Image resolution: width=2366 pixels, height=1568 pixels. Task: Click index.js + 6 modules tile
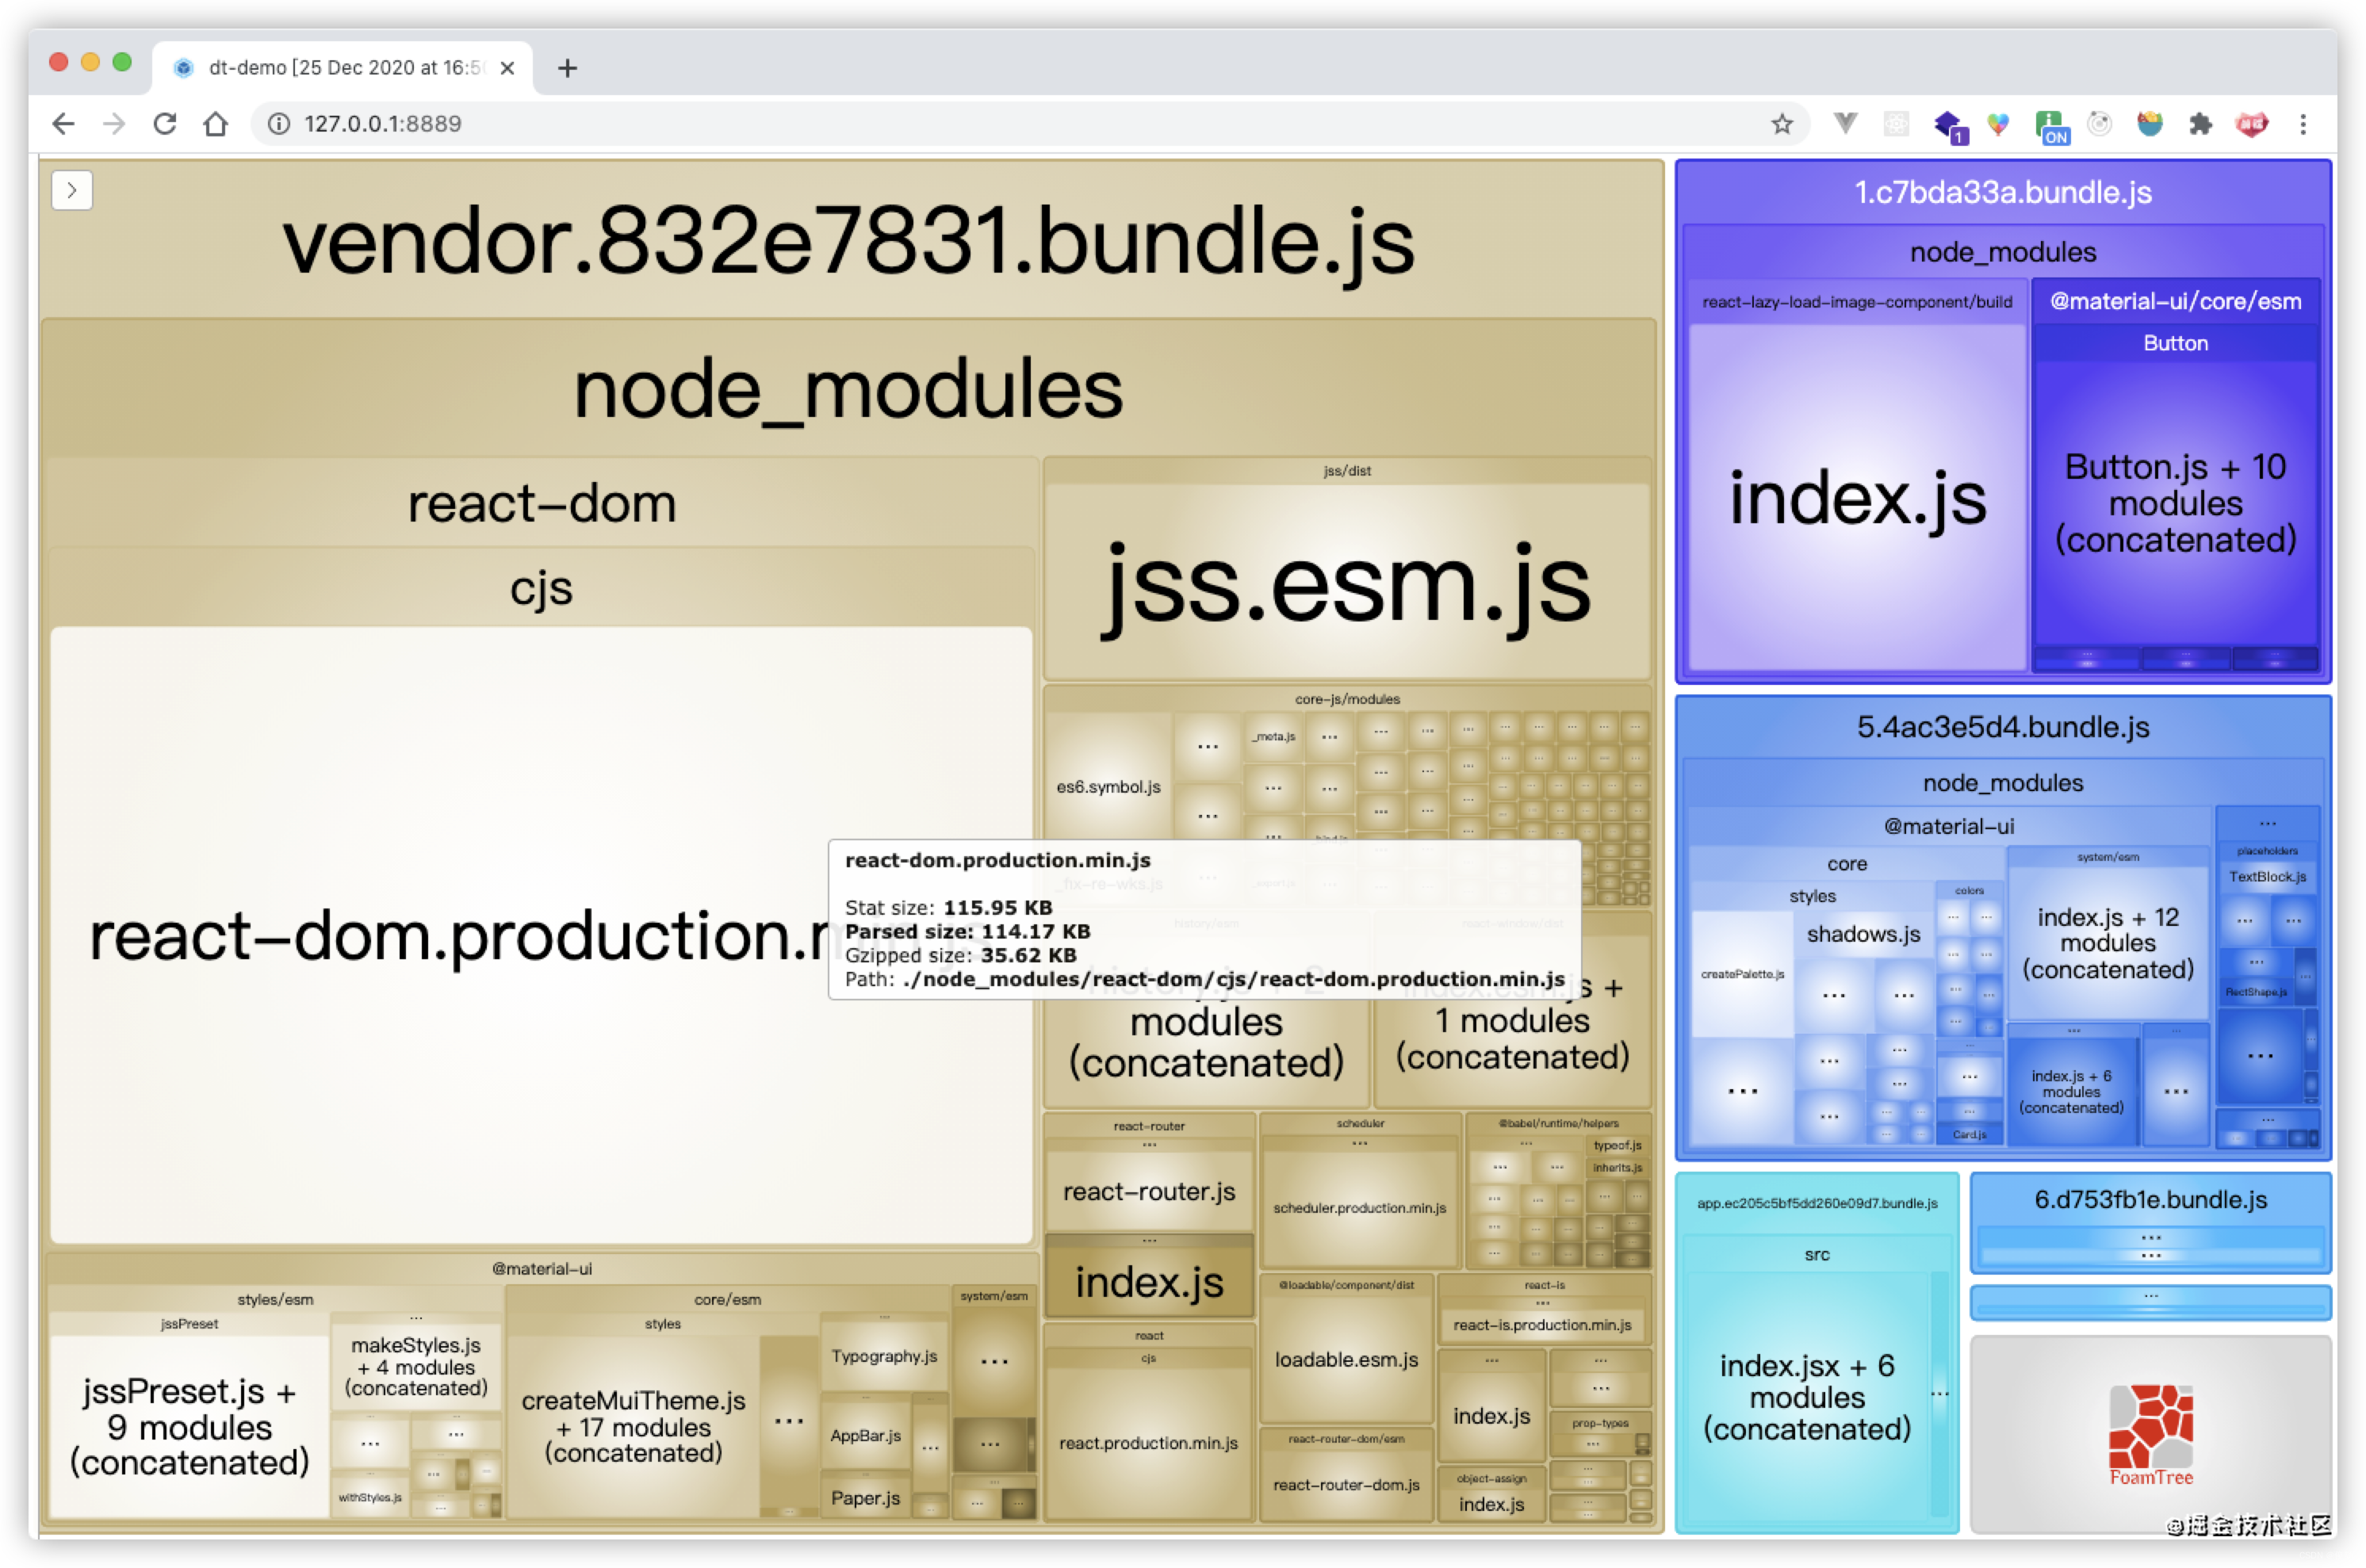(2070, 1091)
